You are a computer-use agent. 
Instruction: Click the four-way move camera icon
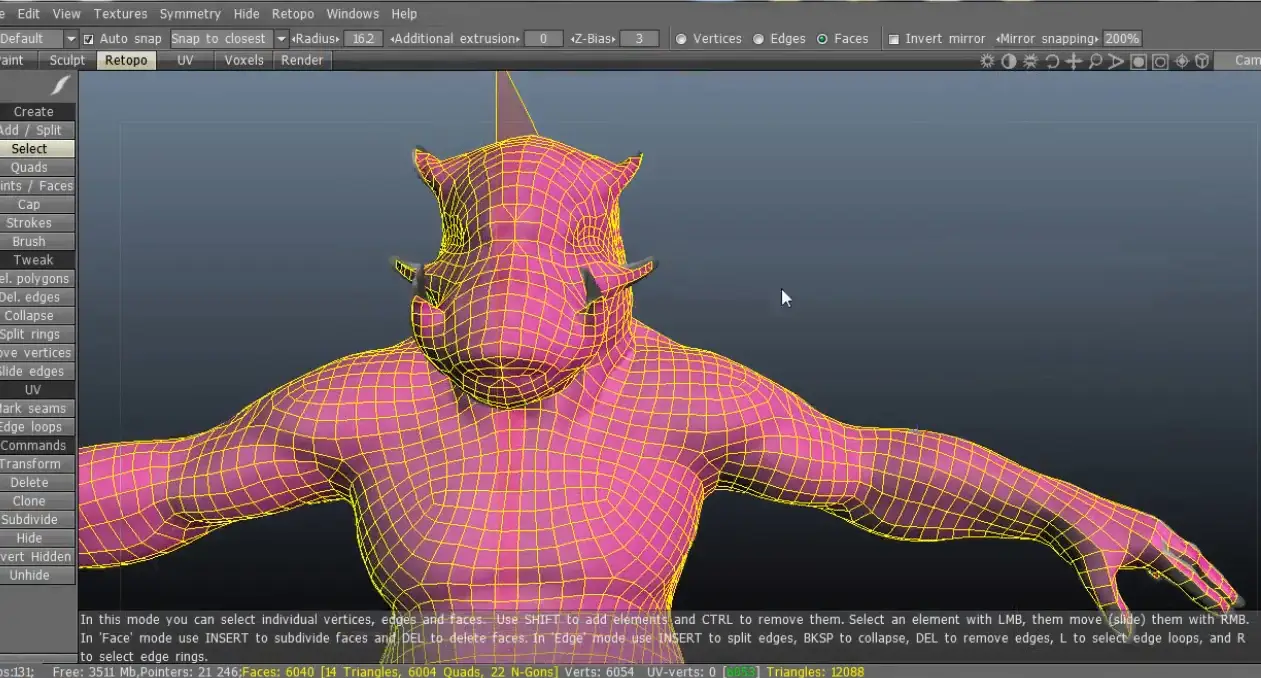[1074, 61]
